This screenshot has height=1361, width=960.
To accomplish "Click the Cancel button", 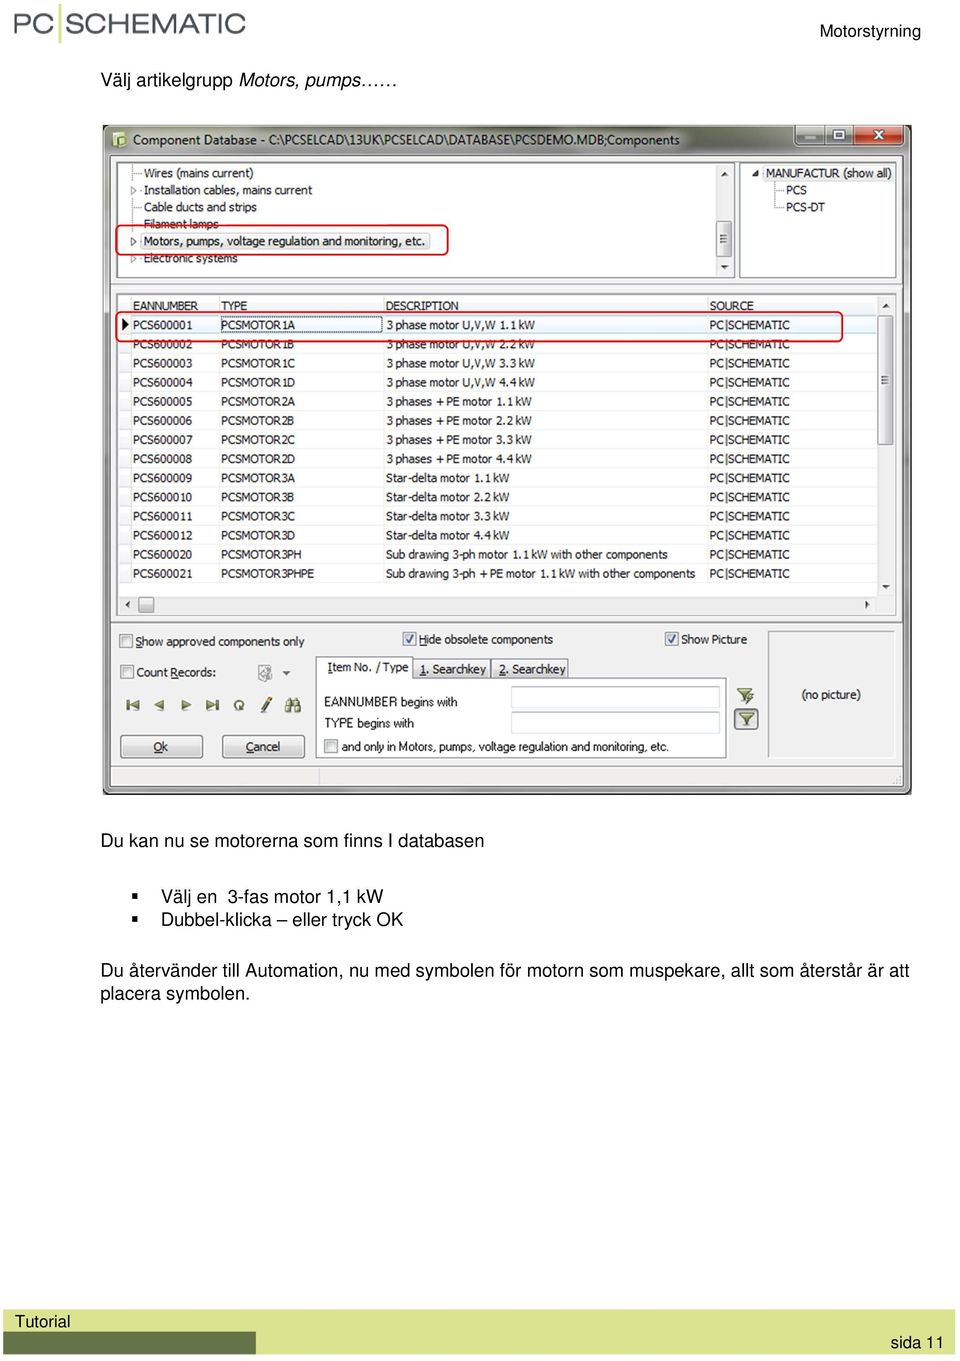I will pos(263,747).
